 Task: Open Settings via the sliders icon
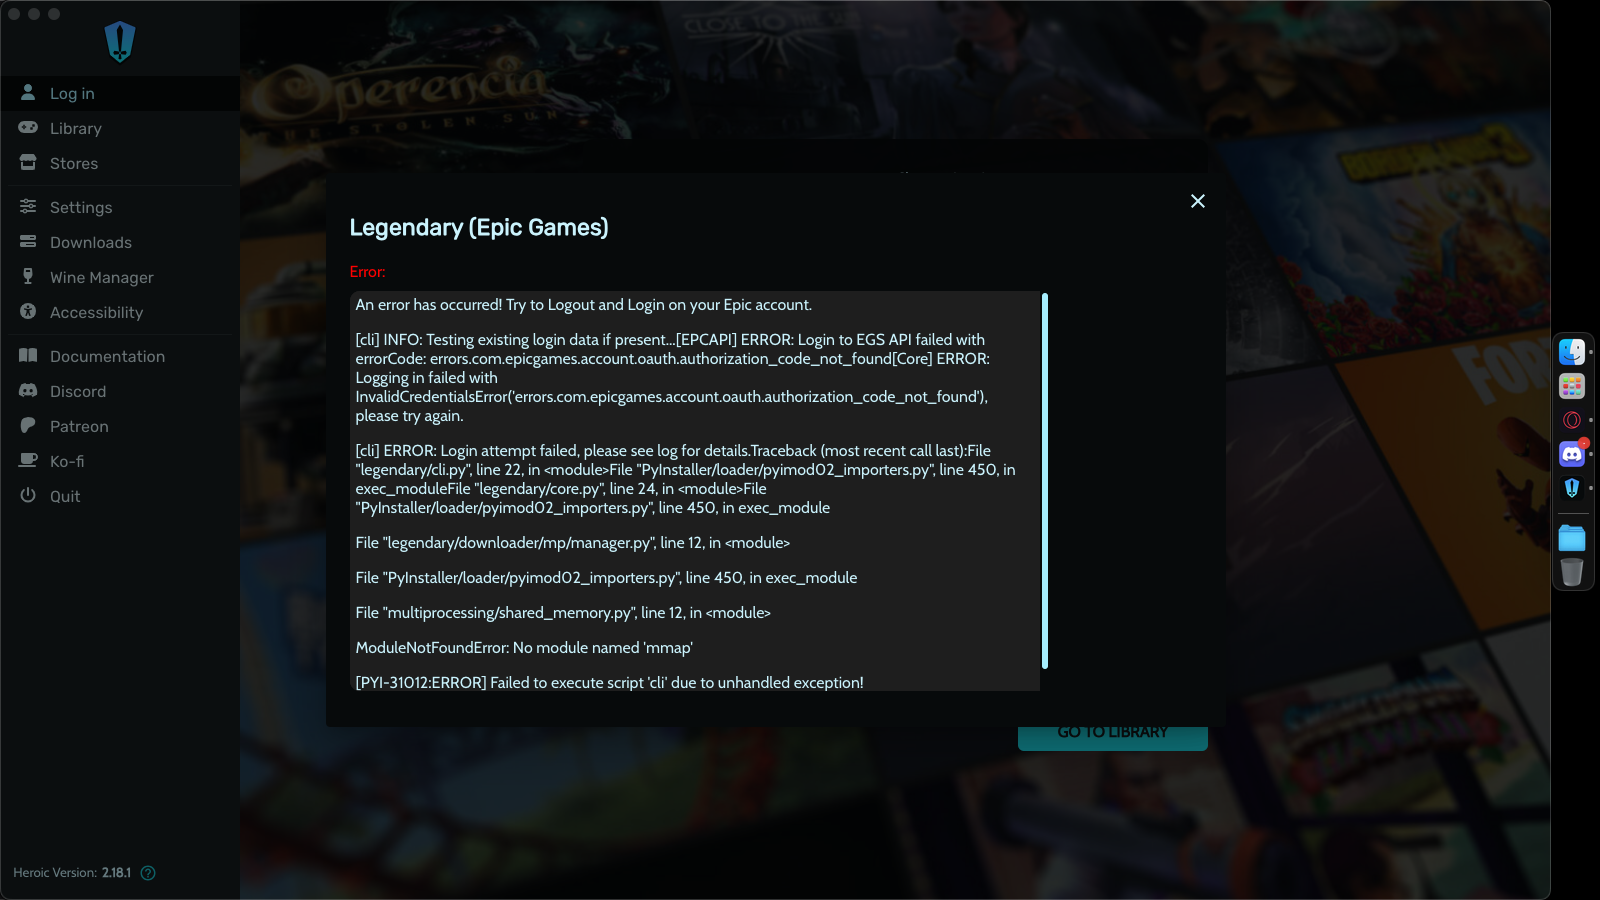click(28, 207)
